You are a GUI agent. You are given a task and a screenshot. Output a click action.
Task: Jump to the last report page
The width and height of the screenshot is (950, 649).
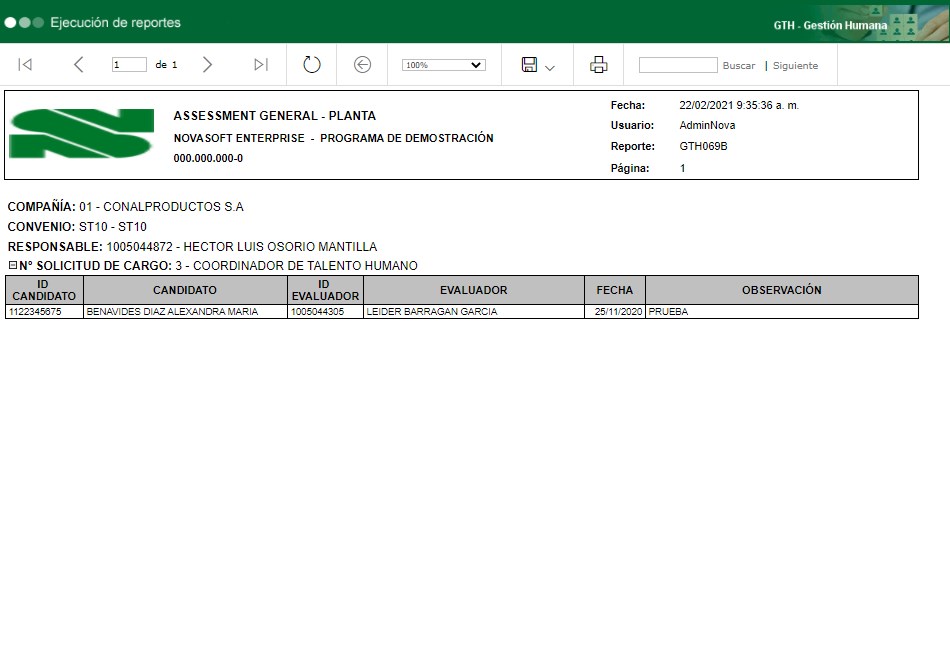pos(261,65)
